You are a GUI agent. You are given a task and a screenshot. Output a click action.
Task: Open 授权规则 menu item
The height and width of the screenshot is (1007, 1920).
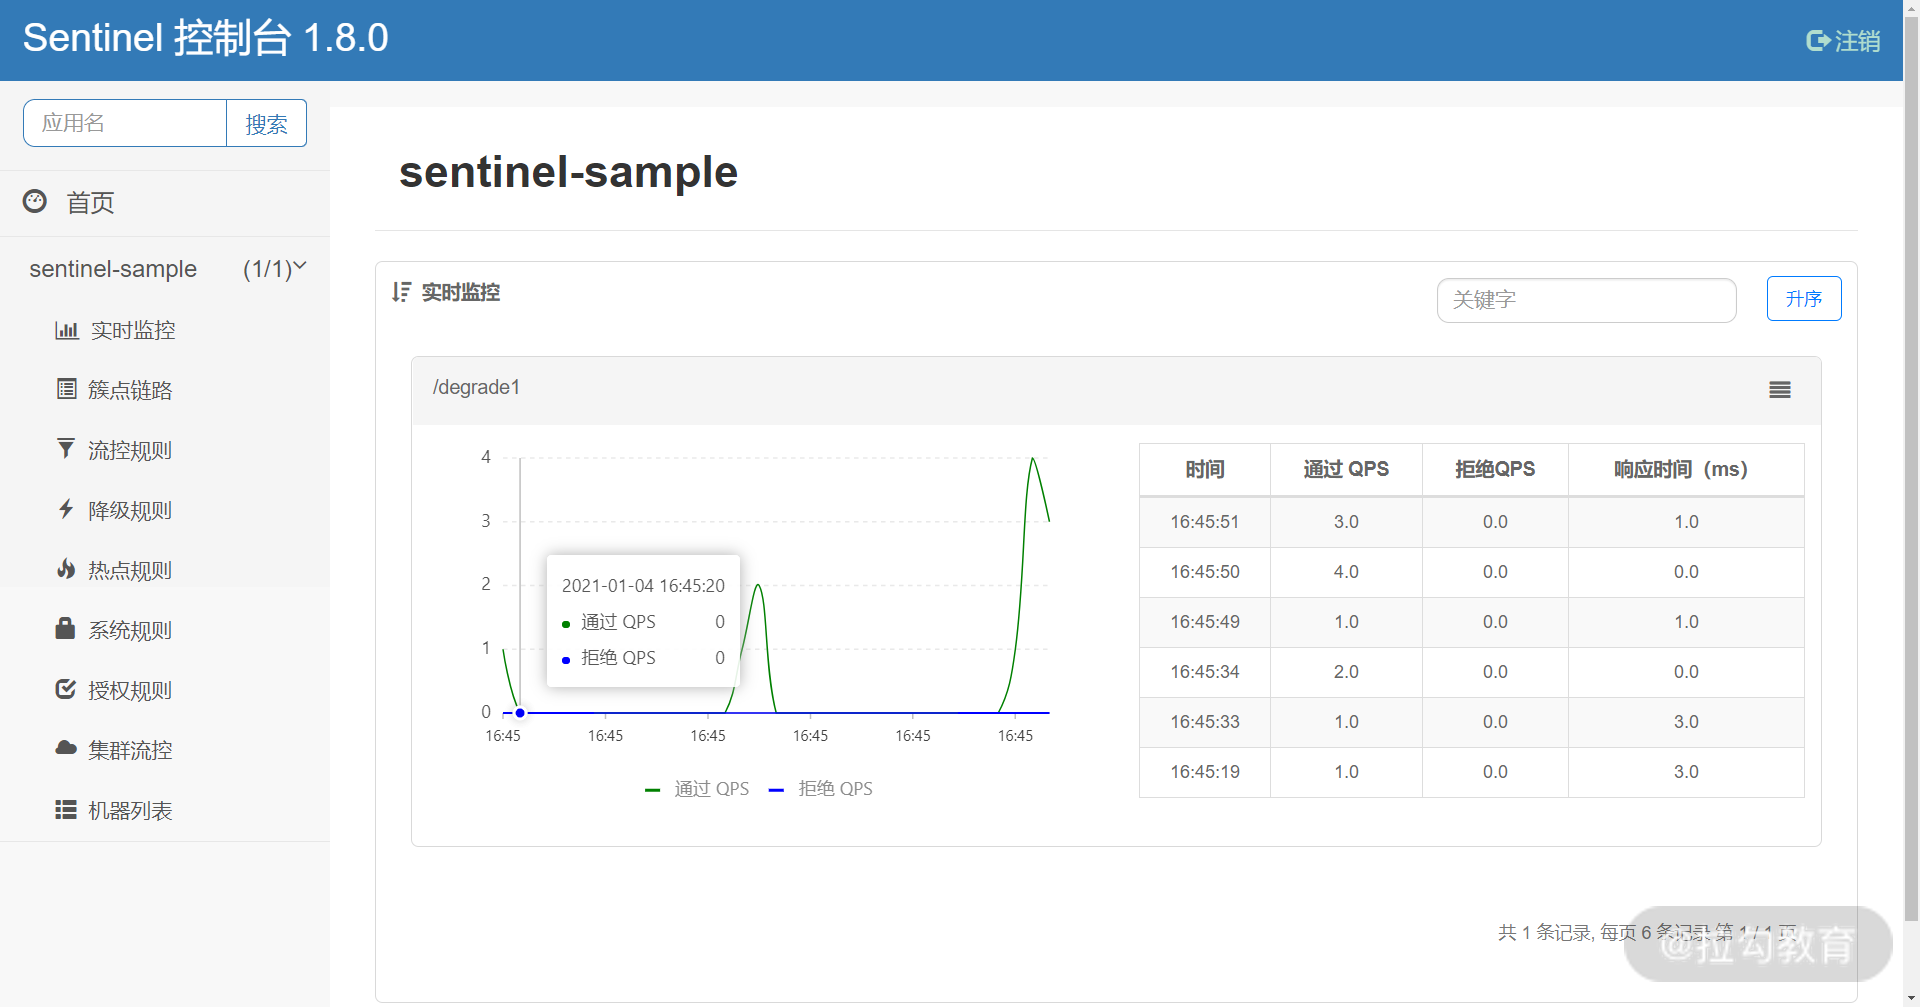coord(130,690)
